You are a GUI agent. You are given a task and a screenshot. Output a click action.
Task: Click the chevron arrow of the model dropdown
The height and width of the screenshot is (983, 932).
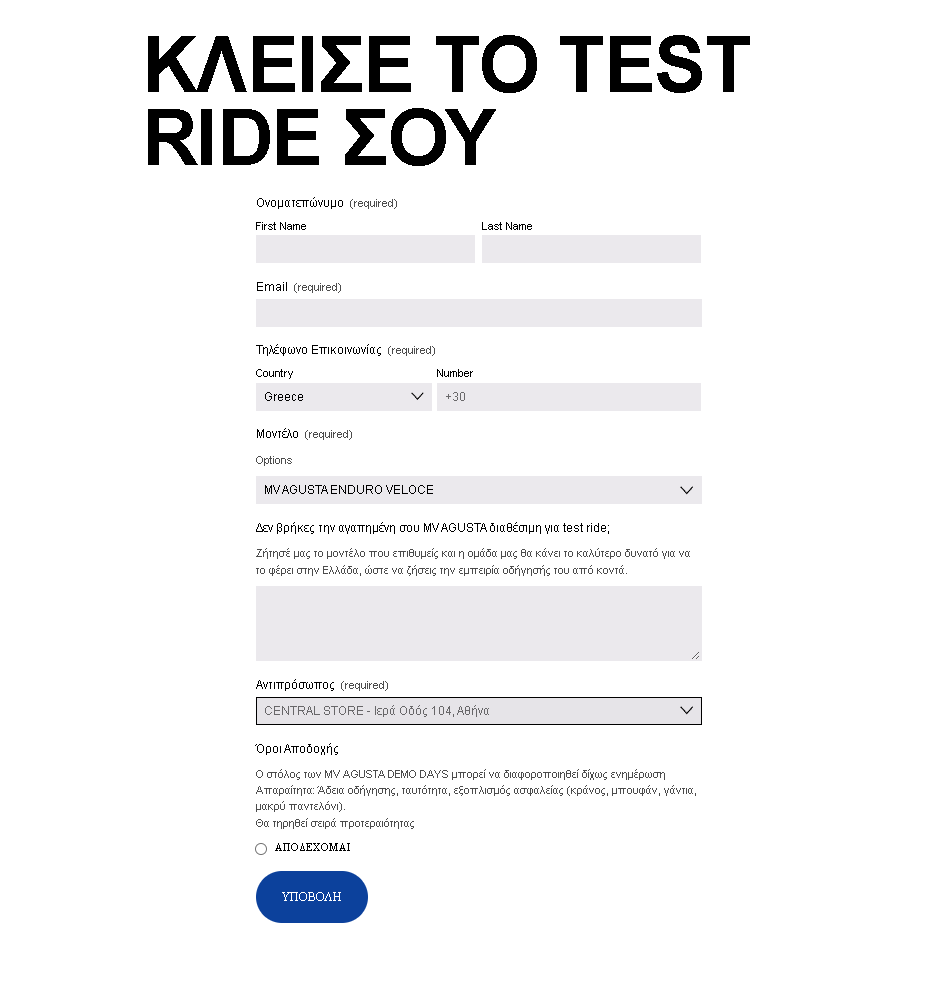(687, 490)
